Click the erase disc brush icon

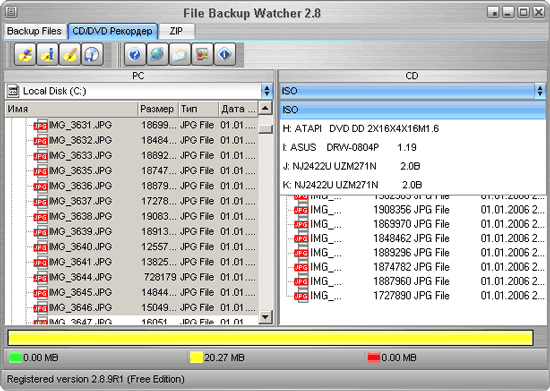click(x=70, y=54)
